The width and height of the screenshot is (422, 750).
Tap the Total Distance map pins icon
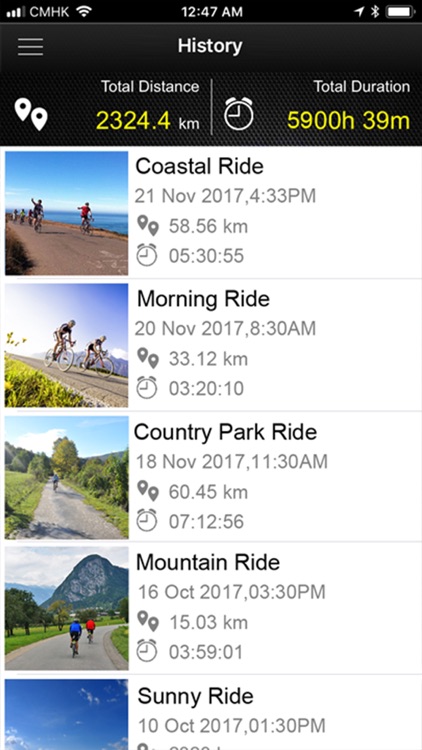pos(31,114)
